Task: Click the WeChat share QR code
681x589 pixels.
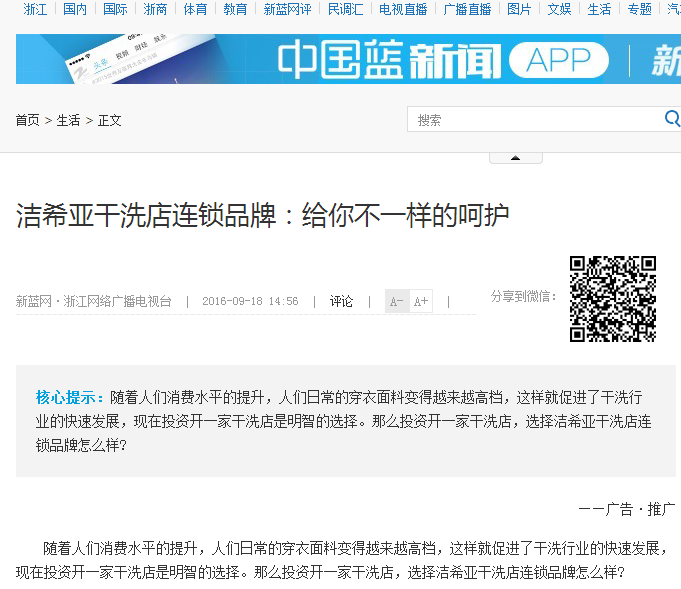Action: coord(612,298)
